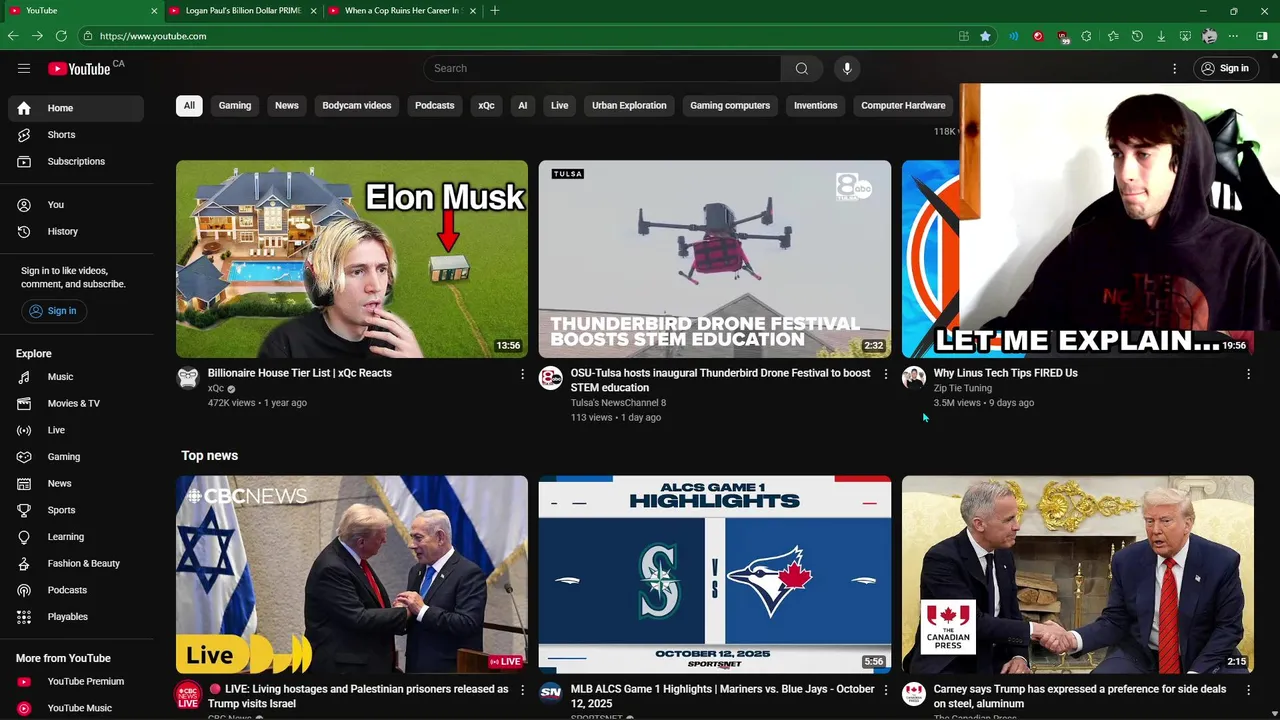Go to Home in sidebar
1280x720 pixels.
(76, 108)
